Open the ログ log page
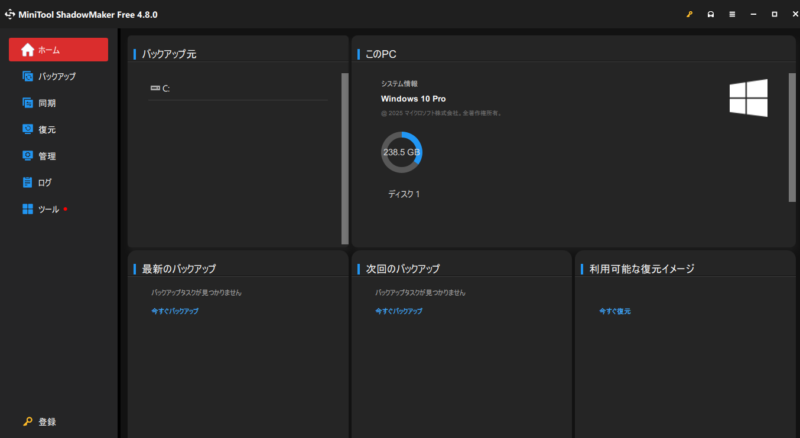This screenshot has height=438, width=800. [44, 183]
